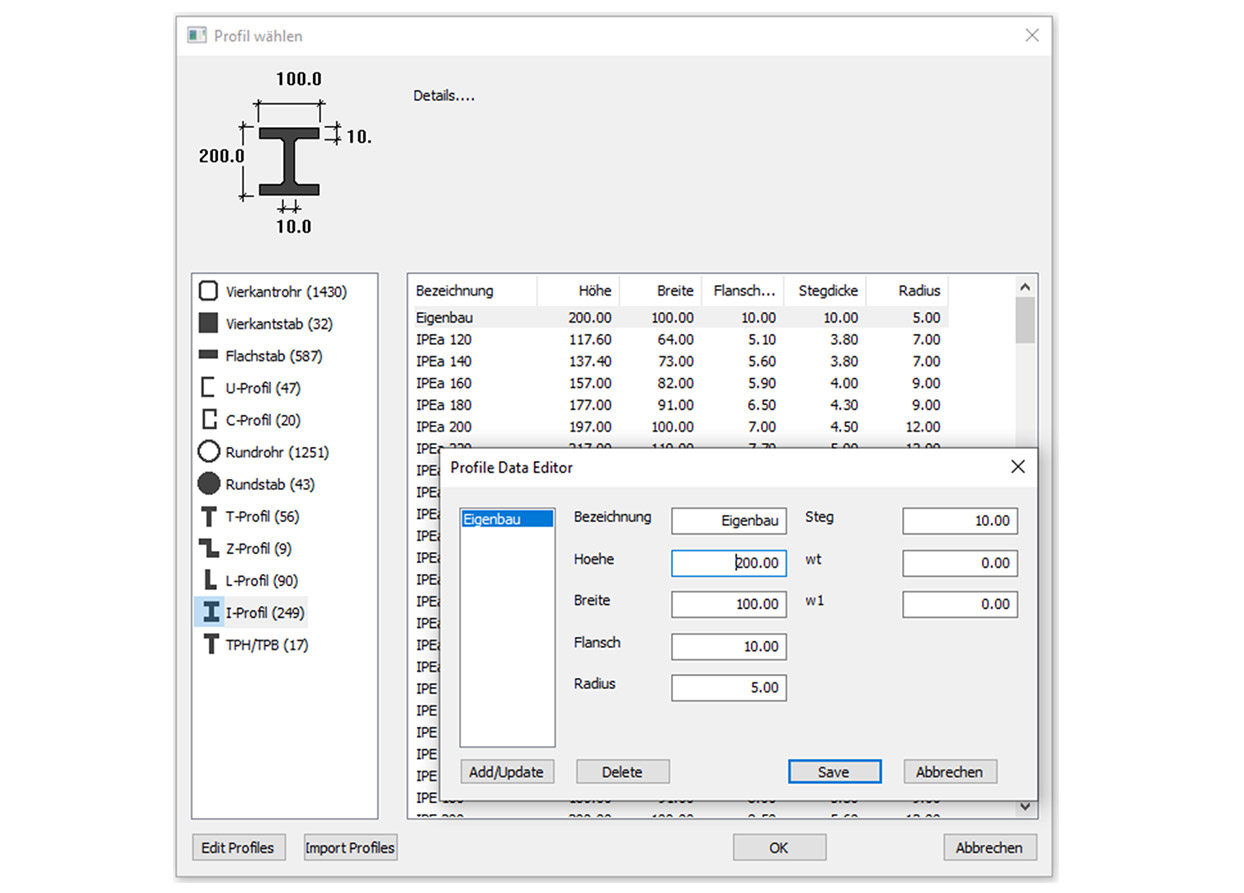1244x893 pixels.
Task: Select the Vierkantstab filled square icon
Action: (x=208, y=323)
